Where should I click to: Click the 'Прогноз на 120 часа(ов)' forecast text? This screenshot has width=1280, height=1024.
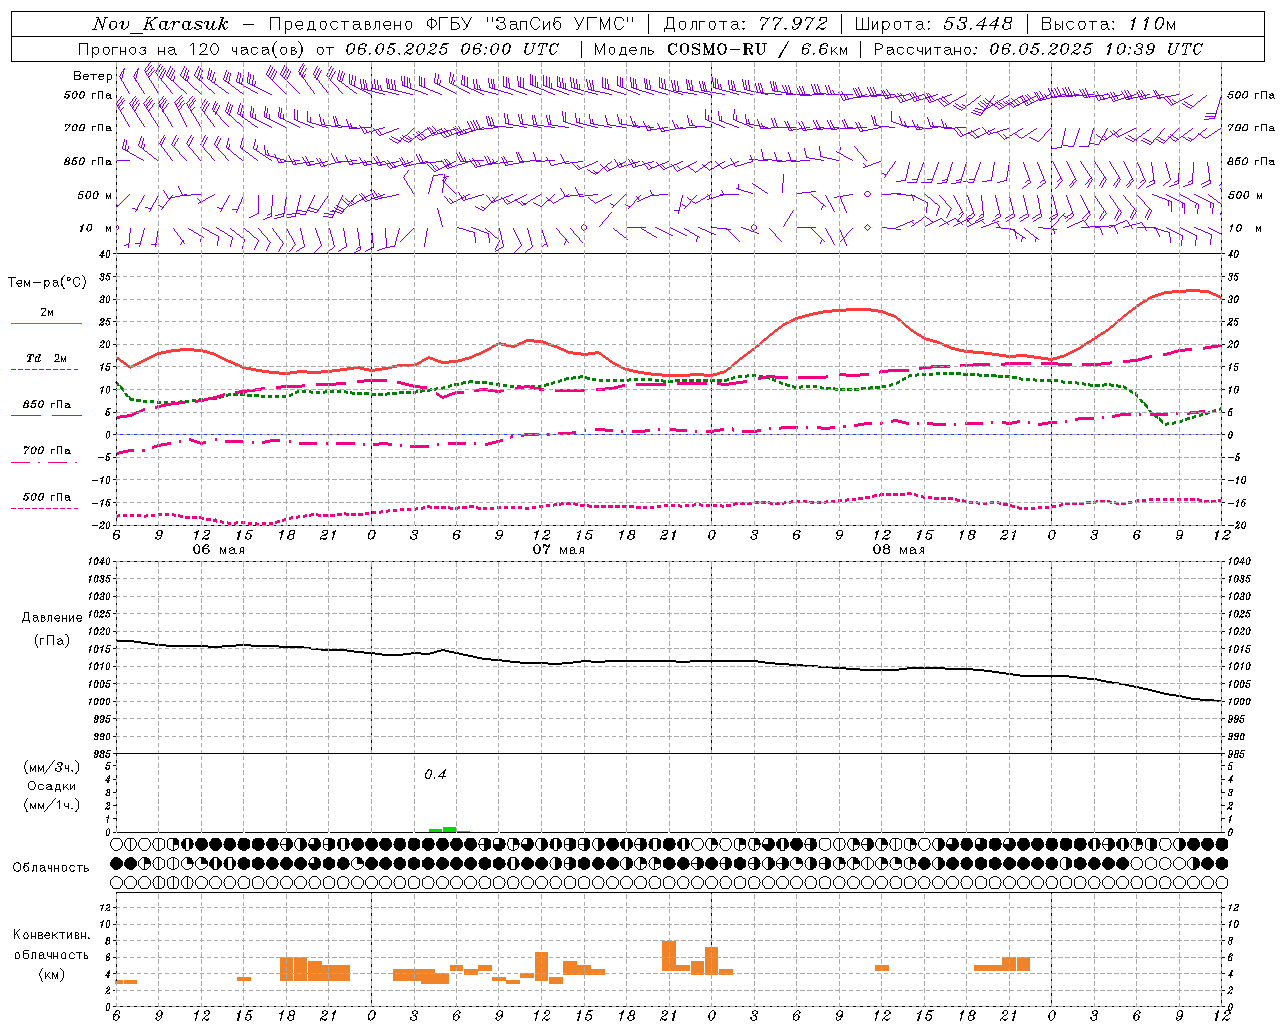pos(193,49)
